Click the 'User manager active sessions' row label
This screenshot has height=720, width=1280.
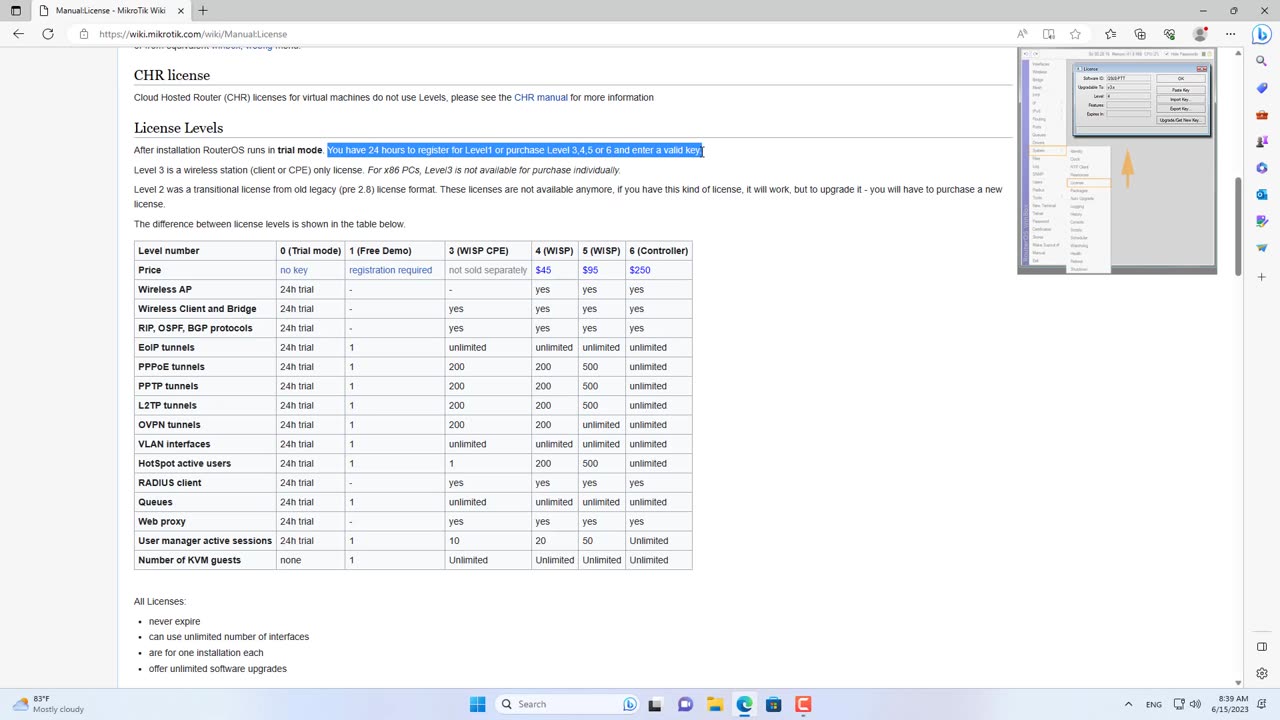click(205, 541)
